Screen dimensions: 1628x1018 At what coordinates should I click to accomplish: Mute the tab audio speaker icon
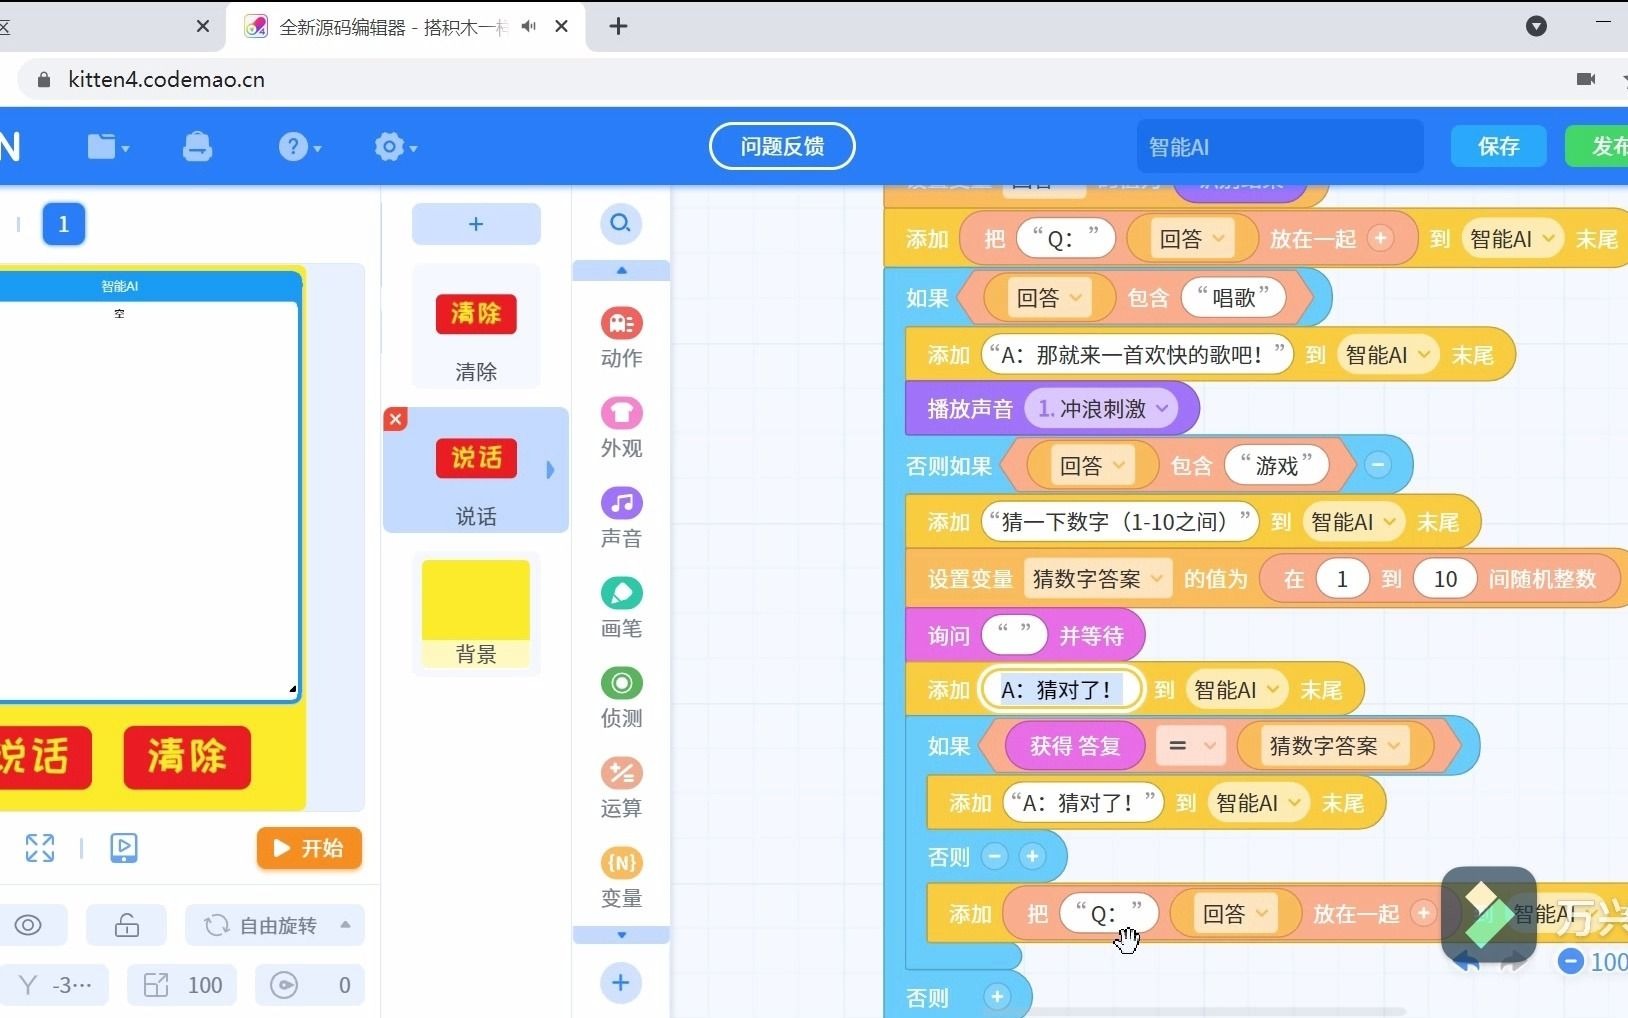pos(528,26)
